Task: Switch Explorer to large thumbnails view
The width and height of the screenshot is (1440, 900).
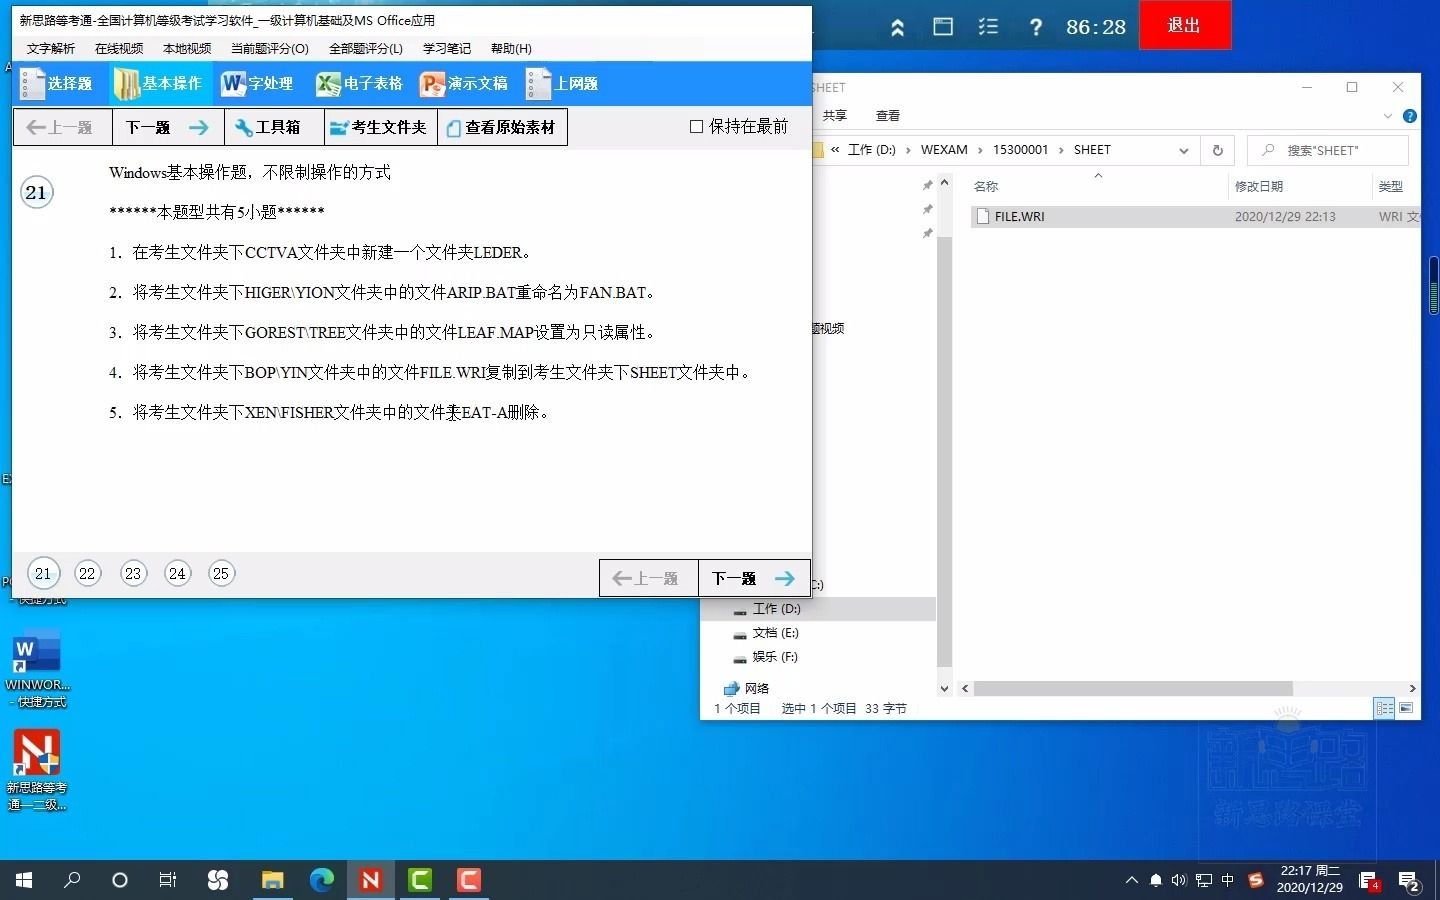Action: (1407, 709)
